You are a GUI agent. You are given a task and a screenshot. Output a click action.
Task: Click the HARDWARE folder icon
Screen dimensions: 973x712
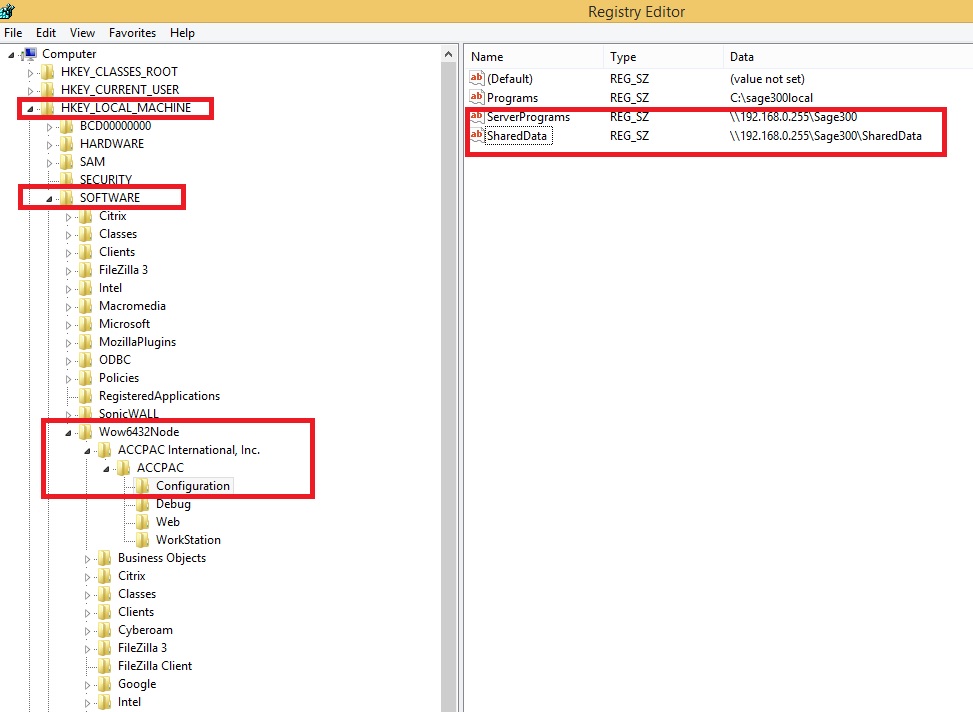click(x=67, y=144)
